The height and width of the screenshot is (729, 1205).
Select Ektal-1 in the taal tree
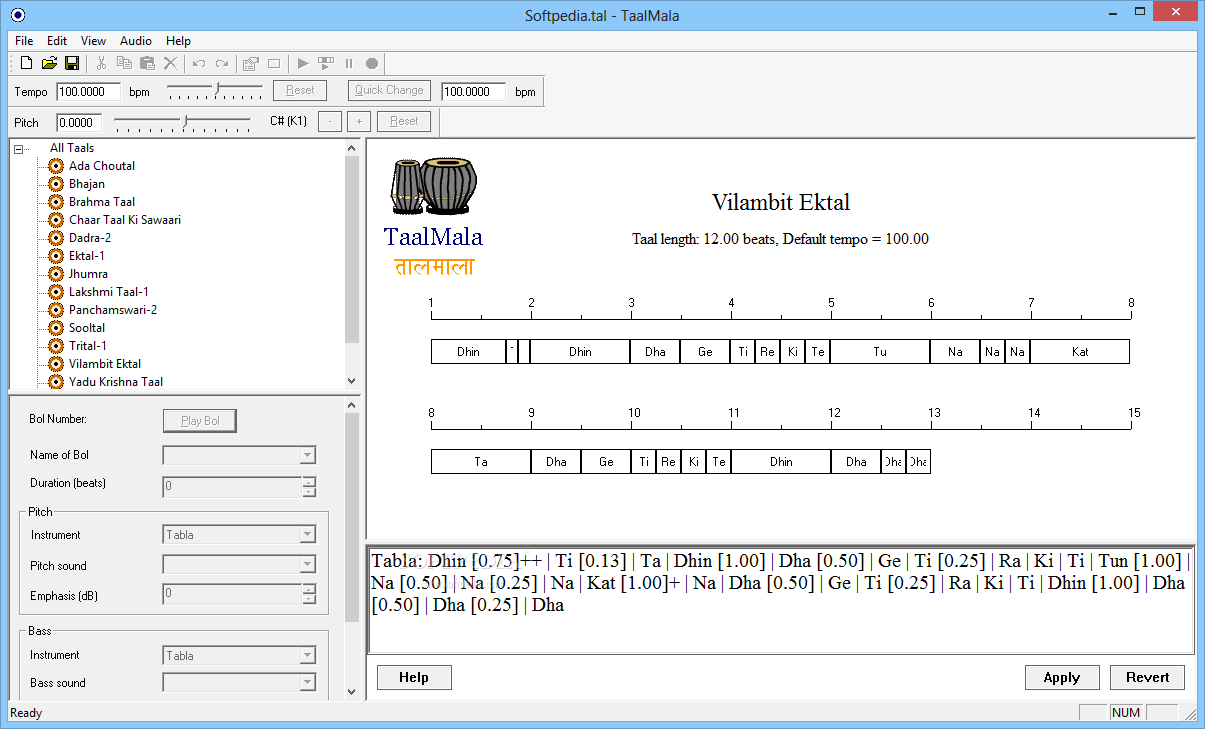click(x=87, y=256)
